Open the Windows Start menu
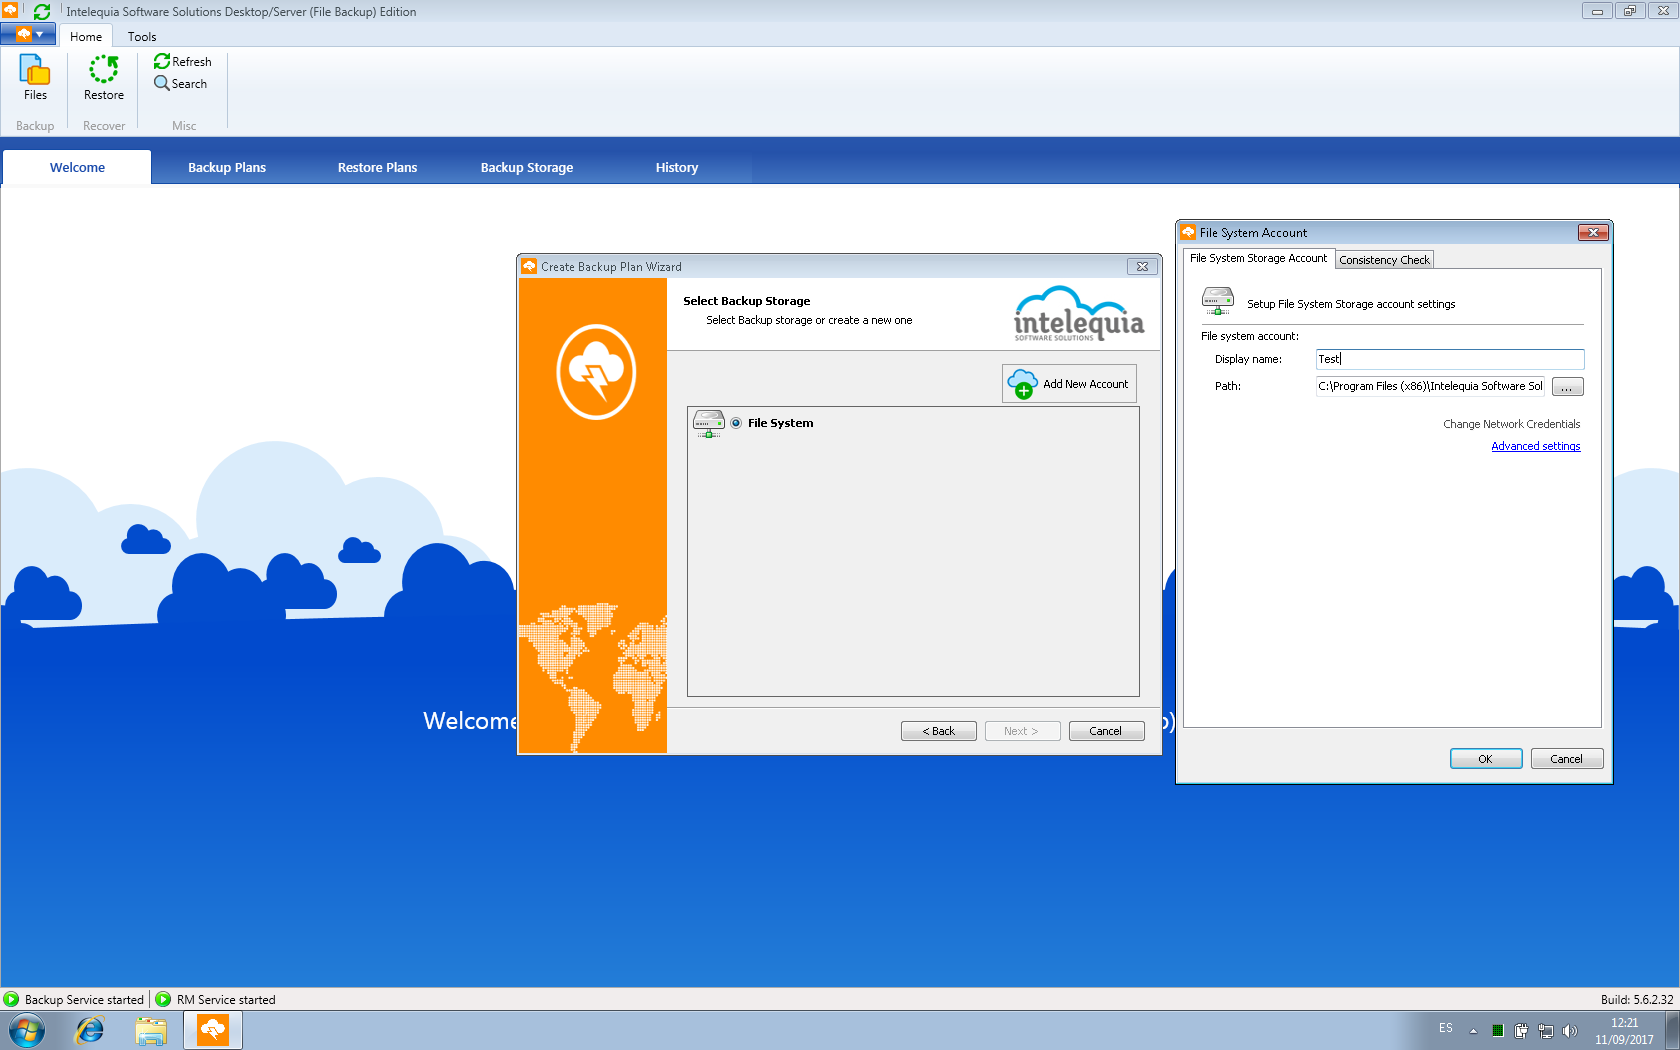The width and height of the screenshot is (1680, 1050). tap(27, 1030)
